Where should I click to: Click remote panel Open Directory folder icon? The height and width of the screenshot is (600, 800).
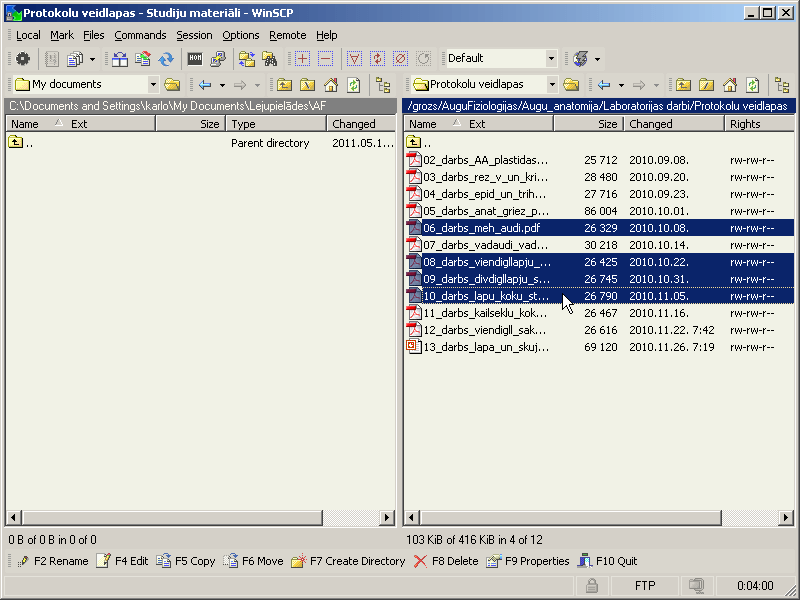click(x=571, y=84)
